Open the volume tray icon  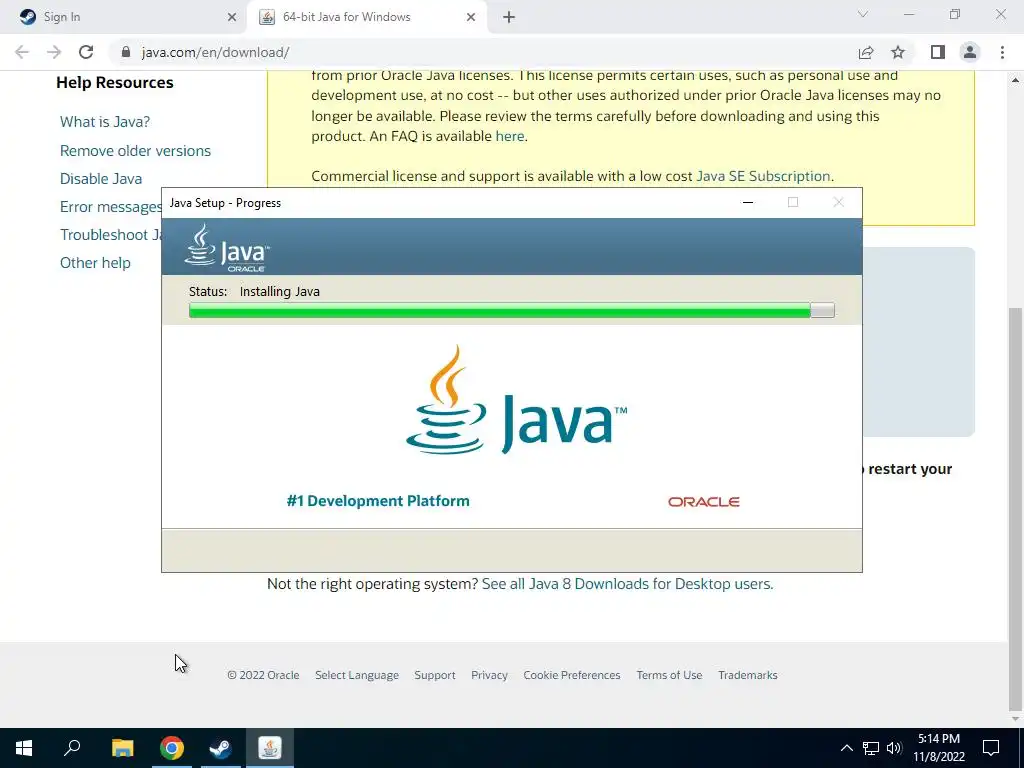894,748
